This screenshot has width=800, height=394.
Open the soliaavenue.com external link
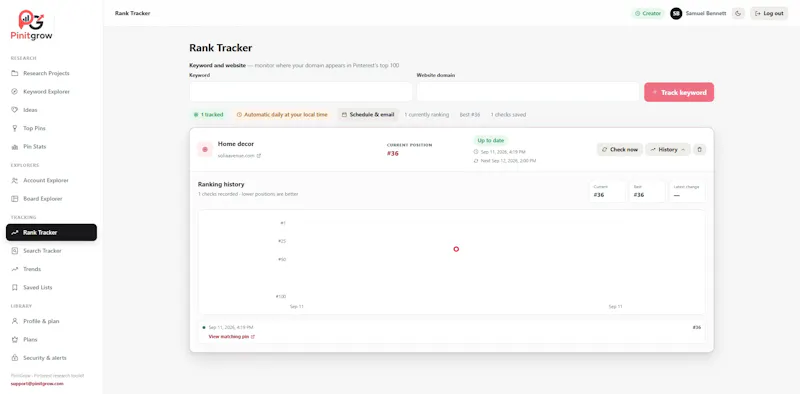(239, 156)
